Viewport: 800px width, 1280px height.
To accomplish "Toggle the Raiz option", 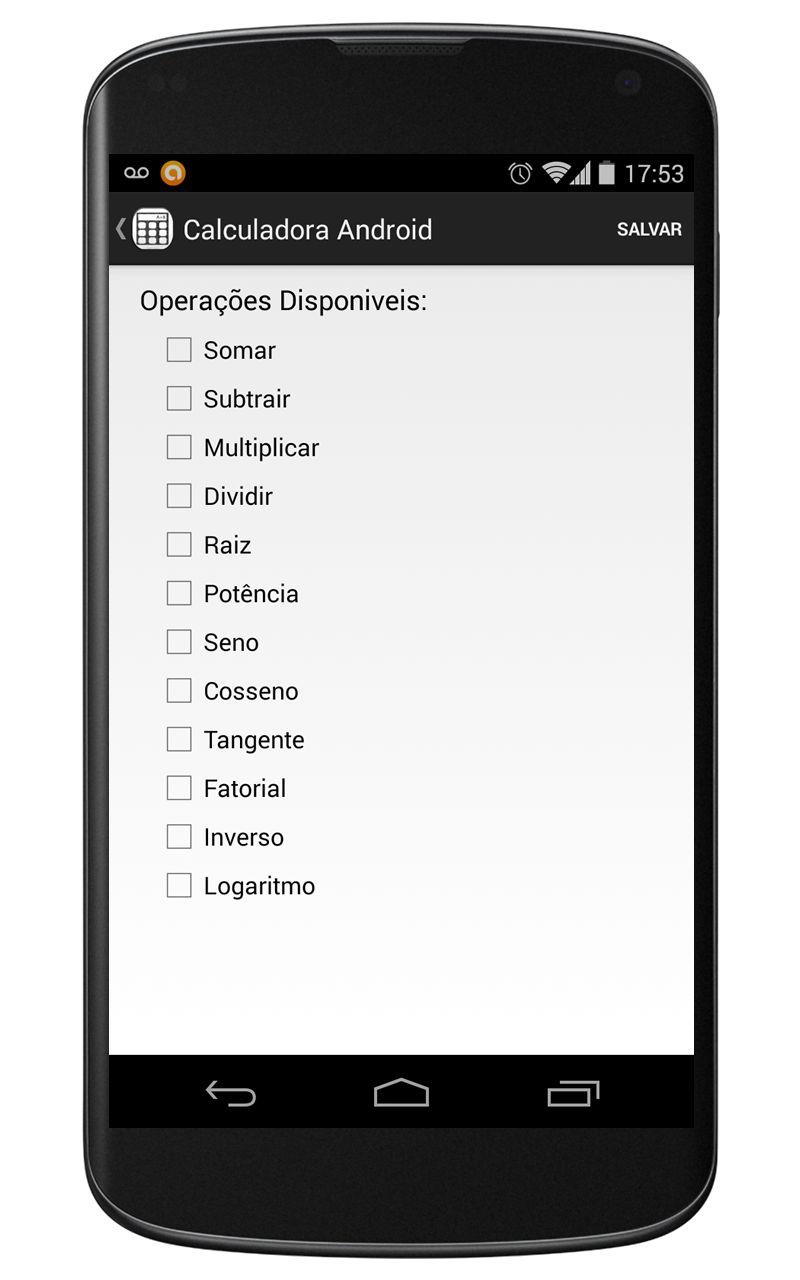I will point(178,544).
